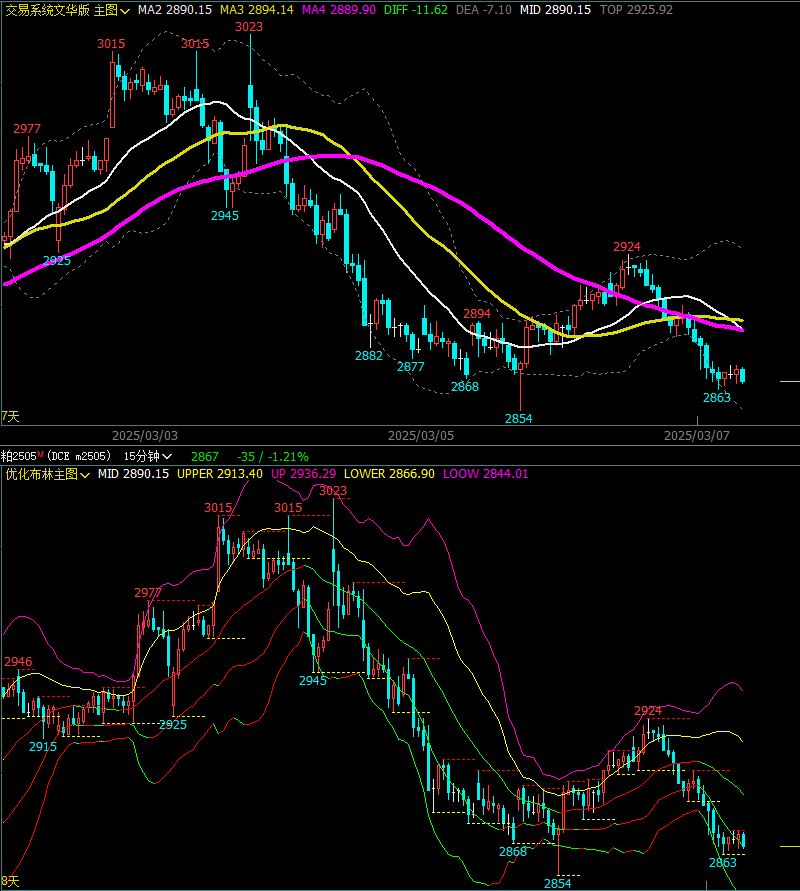The width and height of the screenshot is (800, 891).
Task: Click the MA2 2890.15 indicator value
Action: [174, 10]
